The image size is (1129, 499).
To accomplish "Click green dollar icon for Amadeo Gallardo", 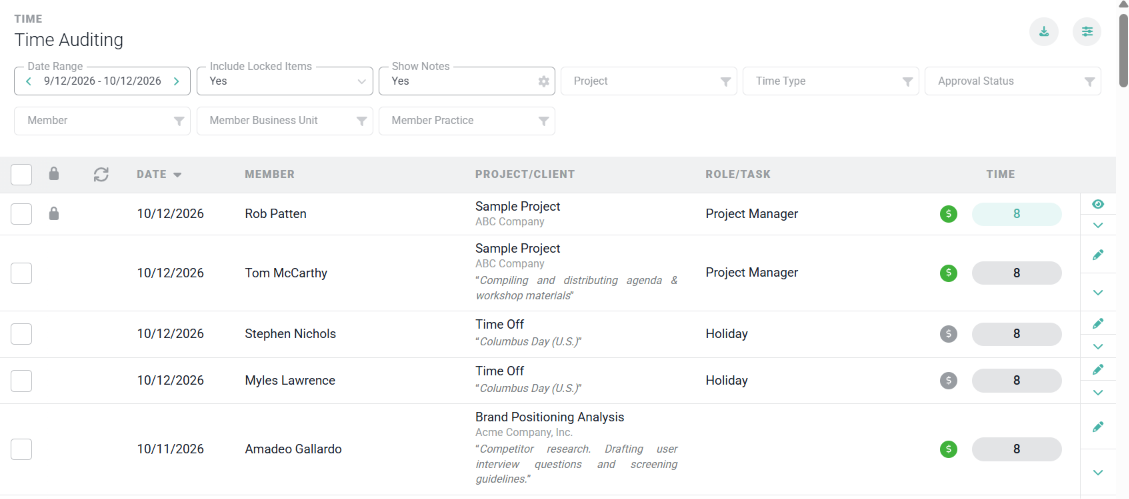I will coord(948,449).
